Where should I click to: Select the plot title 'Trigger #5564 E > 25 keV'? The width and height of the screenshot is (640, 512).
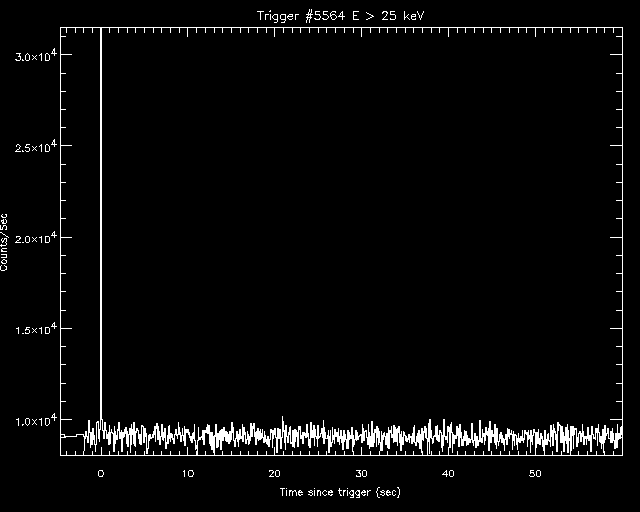pyautogui.click(x=340, y=16)
